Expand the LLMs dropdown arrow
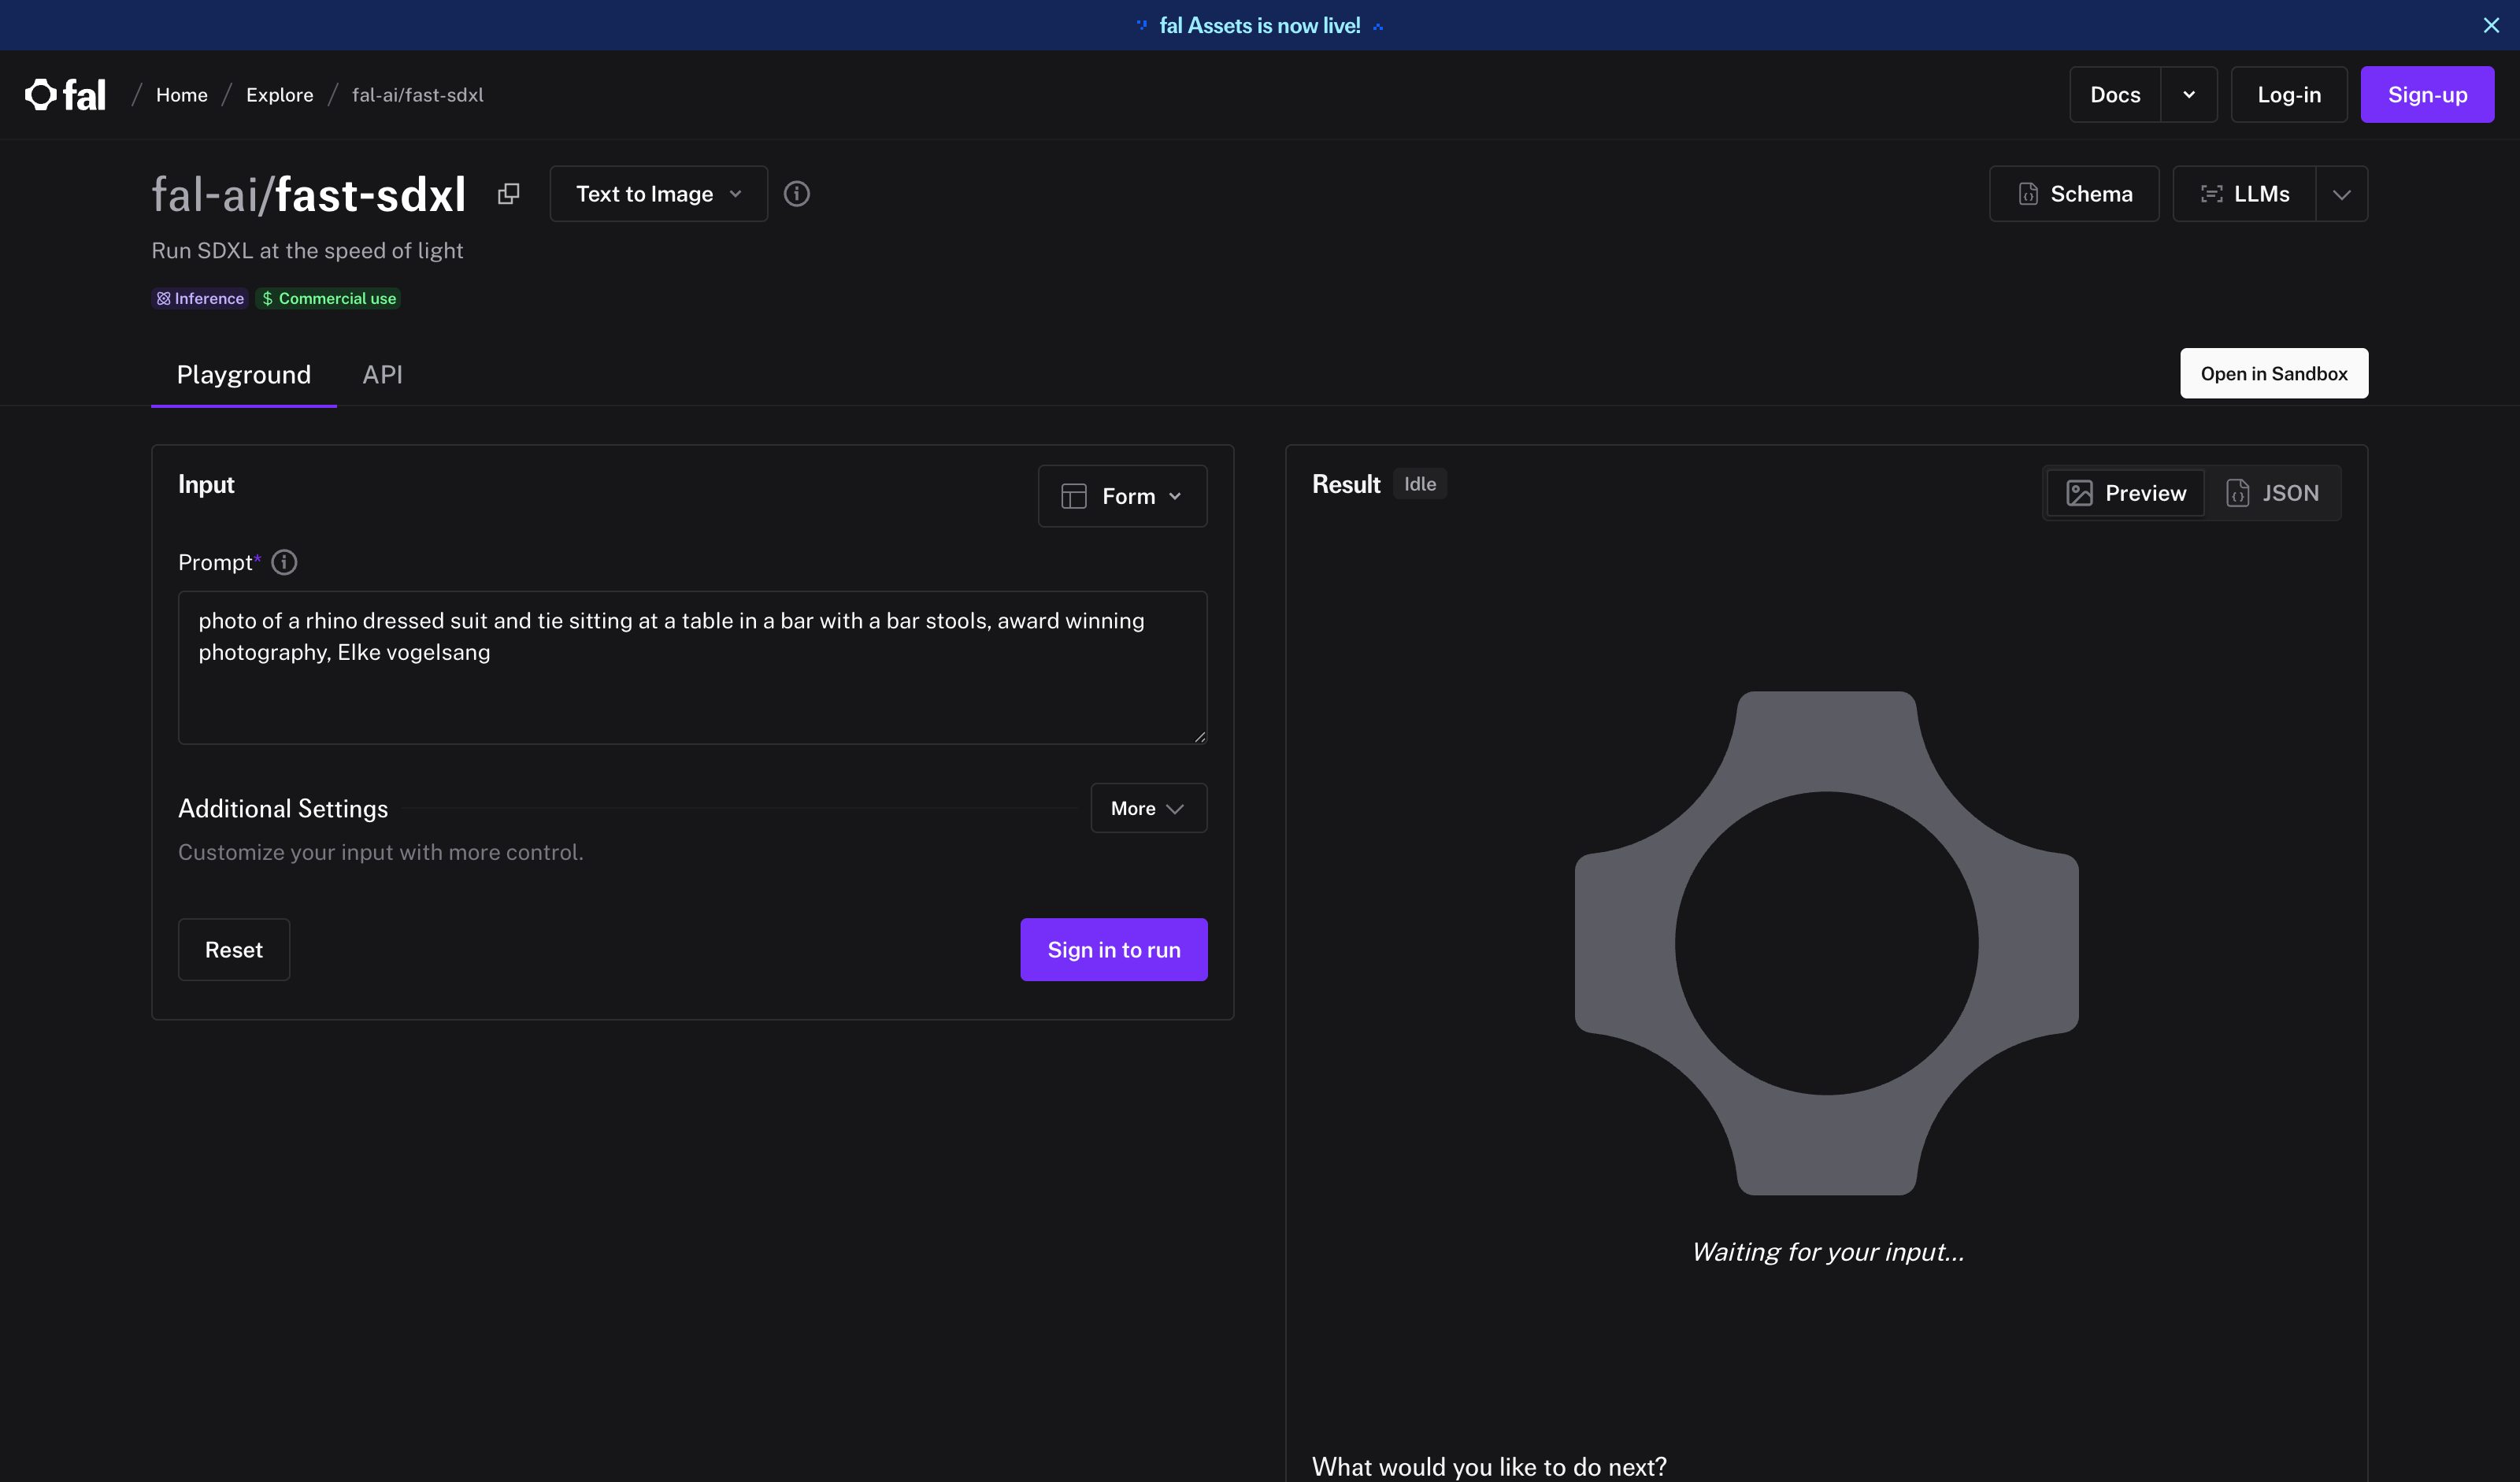The height and width of the screenshot is (1482, 2520). tap(2341, 194)
